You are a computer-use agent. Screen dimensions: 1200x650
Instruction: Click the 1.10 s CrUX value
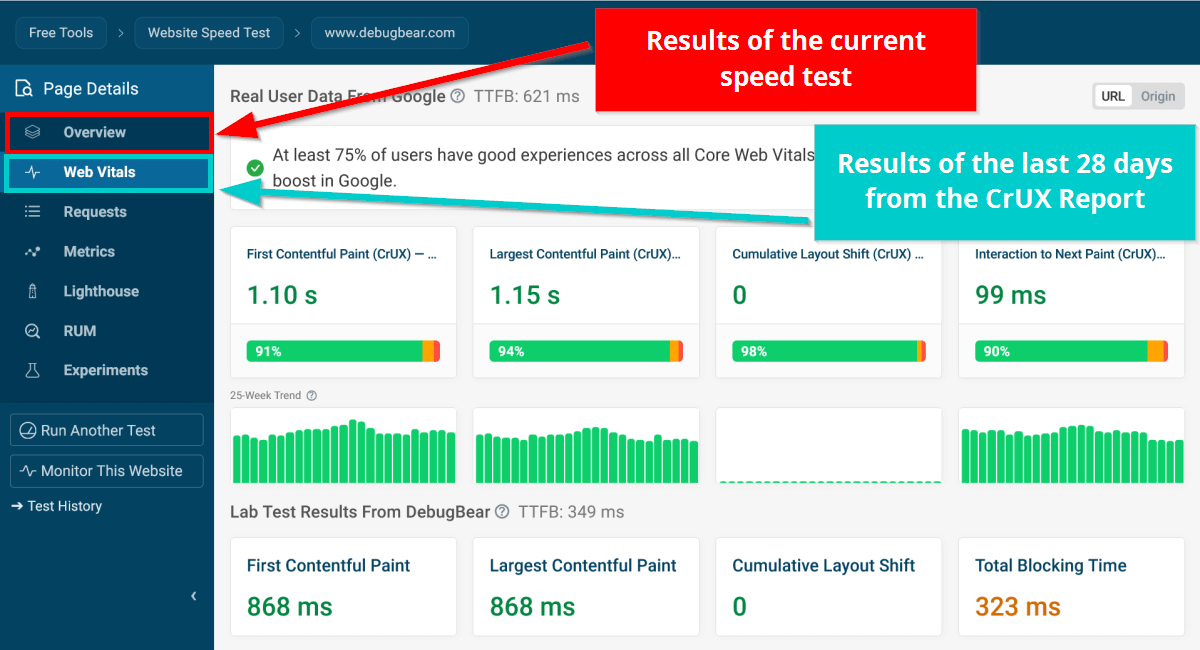pyautogui.click(x=282, y=296)
